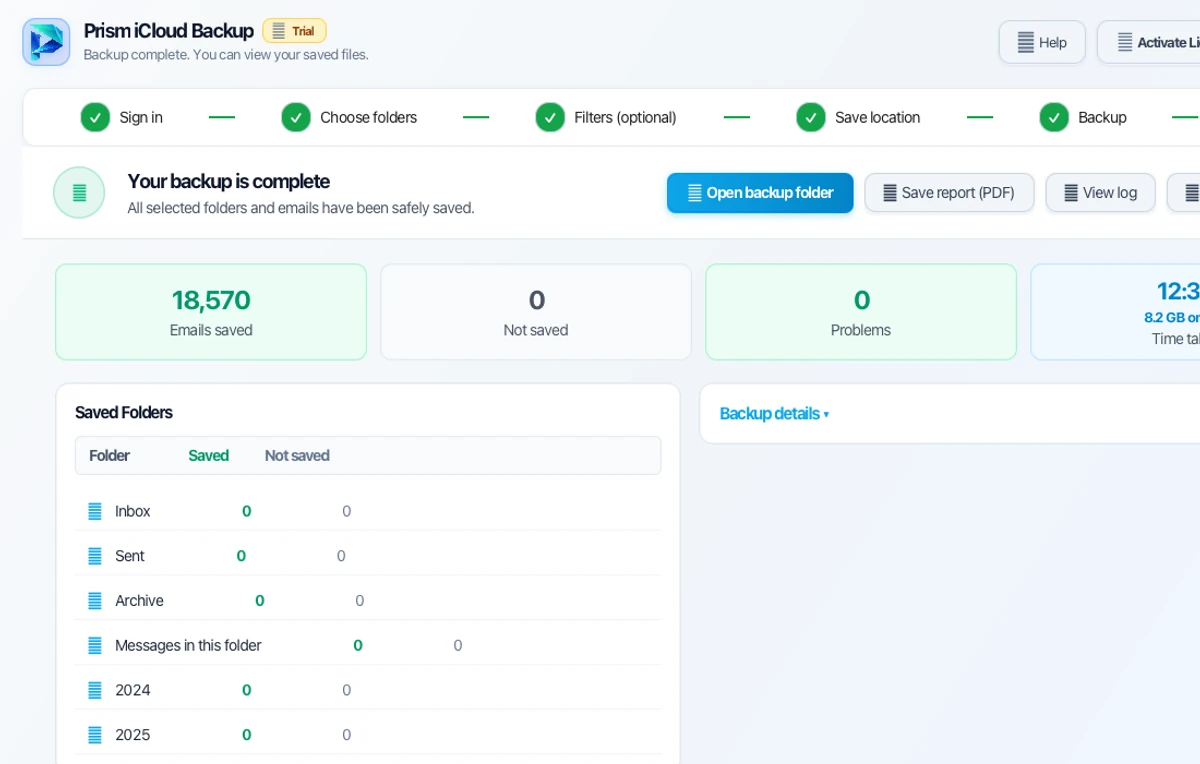Click the Sign in green checkmark
Screen dimensions: 1200x764
[x=96, y=117]
